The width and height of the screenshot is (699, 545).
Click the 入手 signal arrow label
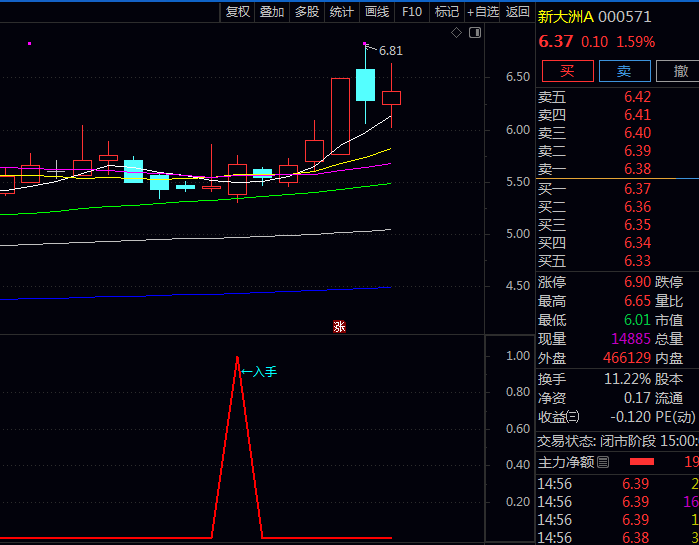pos(259,372)
